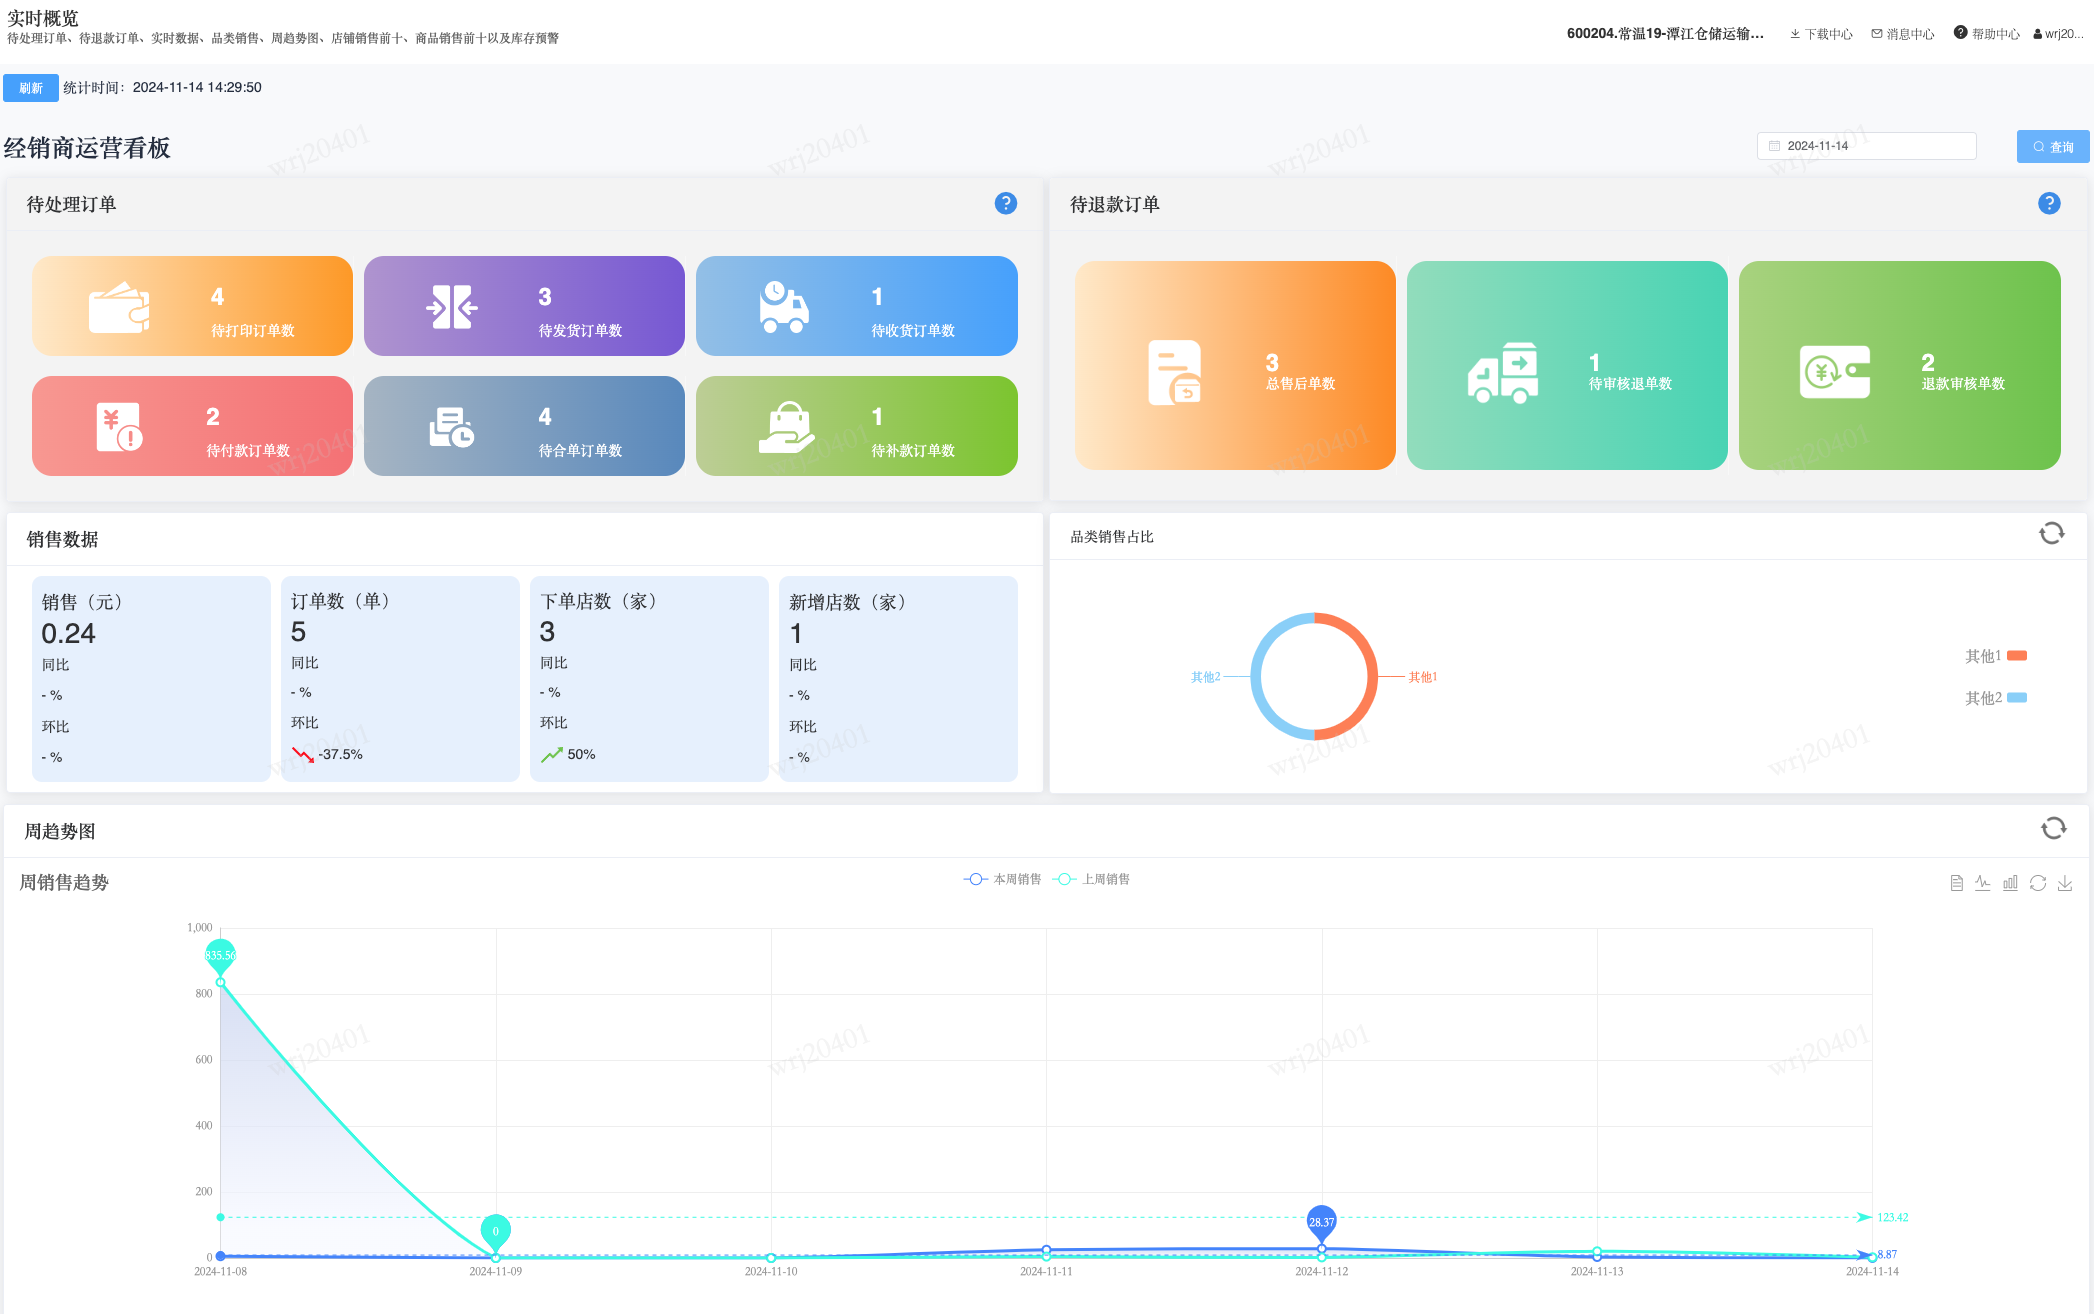Screen dimensions: 2094x1314
Task: Open 下载中心 in the top bar
Action: pos(1821,34)
